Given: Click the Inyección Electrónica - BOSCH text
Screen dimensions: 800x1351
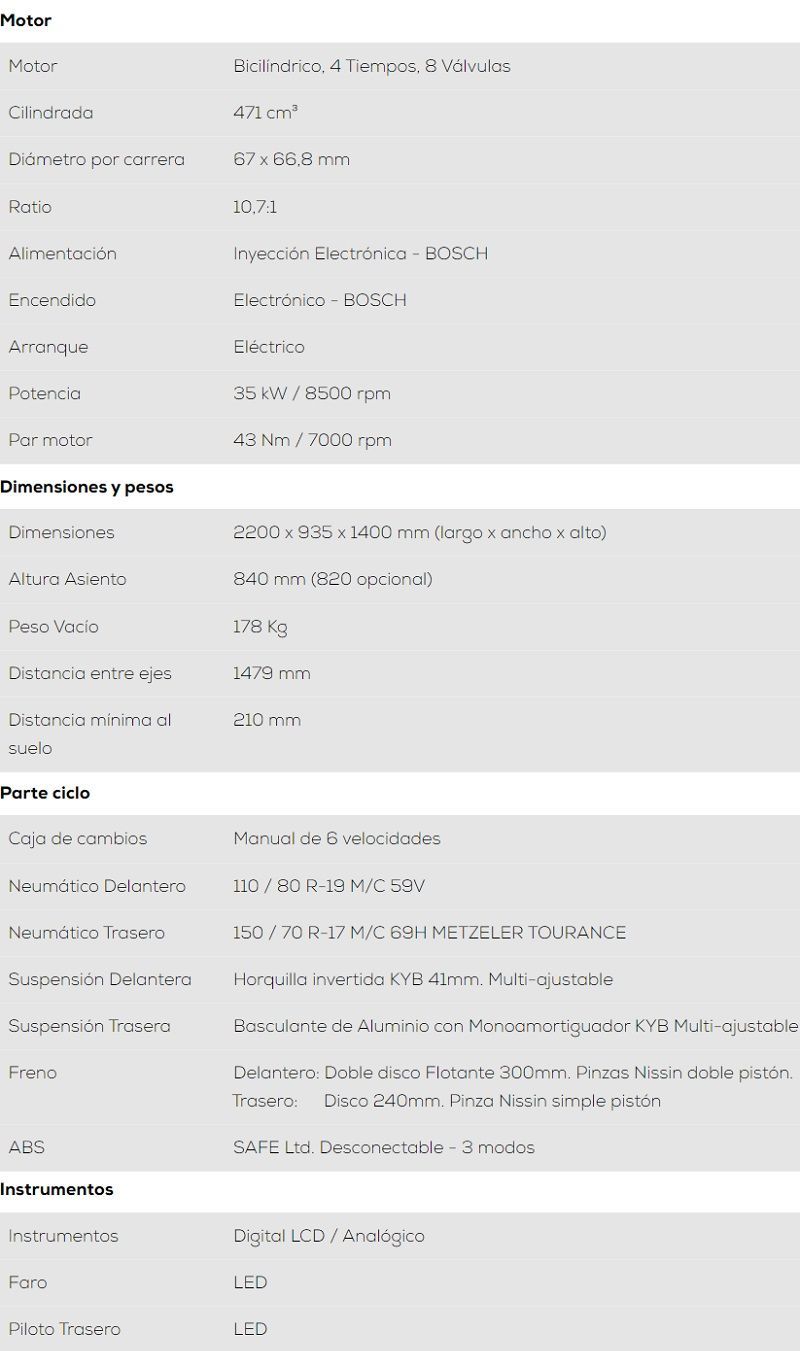Looking at the screenshot, I should 360,254.
